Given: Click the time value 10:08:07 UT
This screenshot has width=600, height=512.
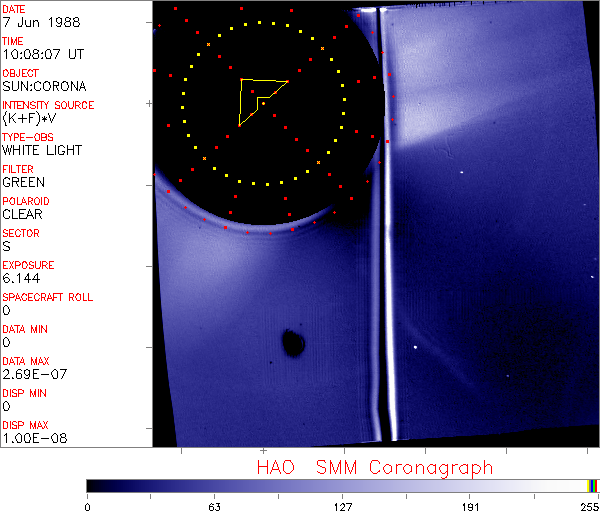Looking at the screenshot, I should coord(42,54).
